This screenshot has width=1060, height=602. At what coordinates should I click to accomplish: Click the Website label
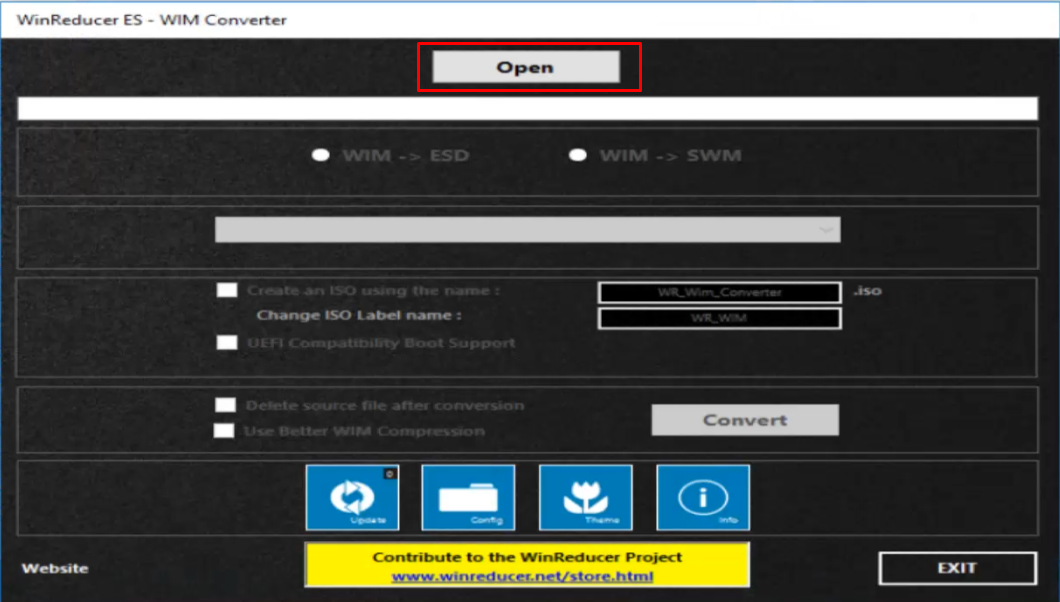pyautogui.click(x=56, y=567)
